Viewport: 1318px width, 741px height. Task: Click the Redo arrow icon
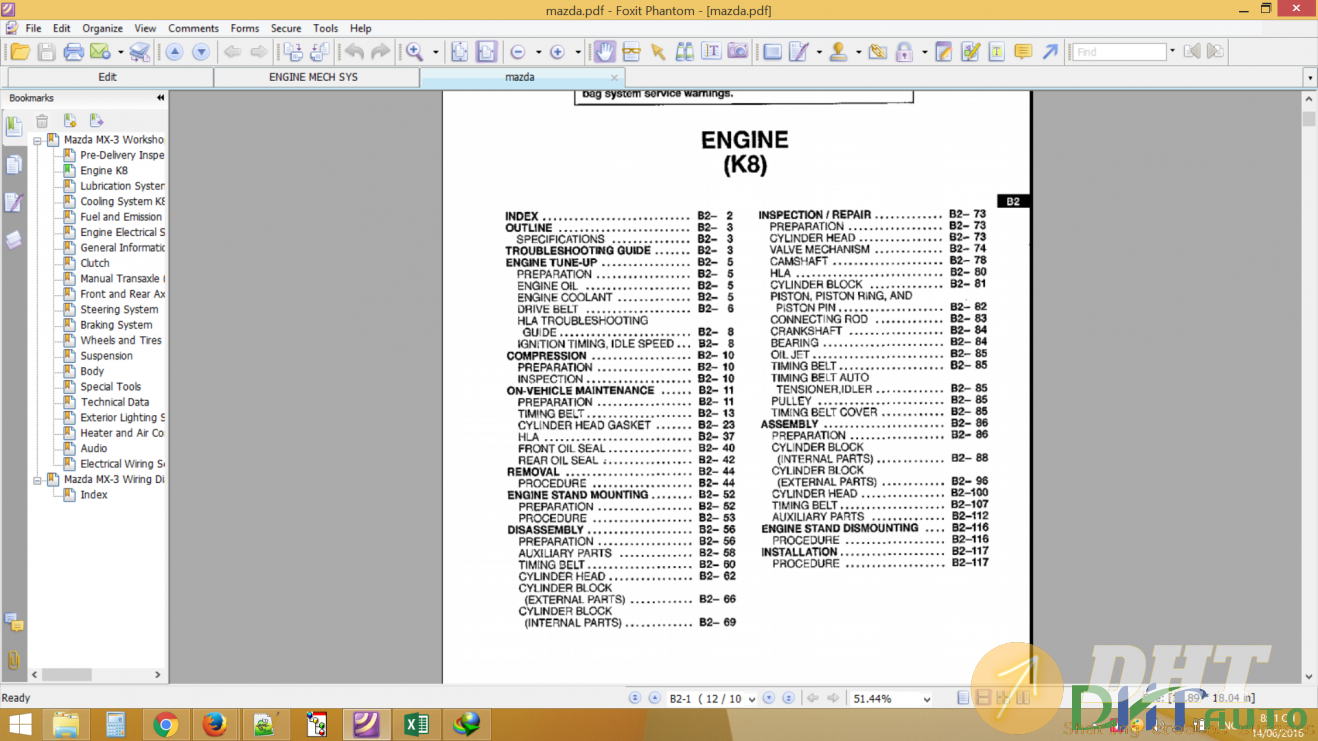(x=380, y=52)
